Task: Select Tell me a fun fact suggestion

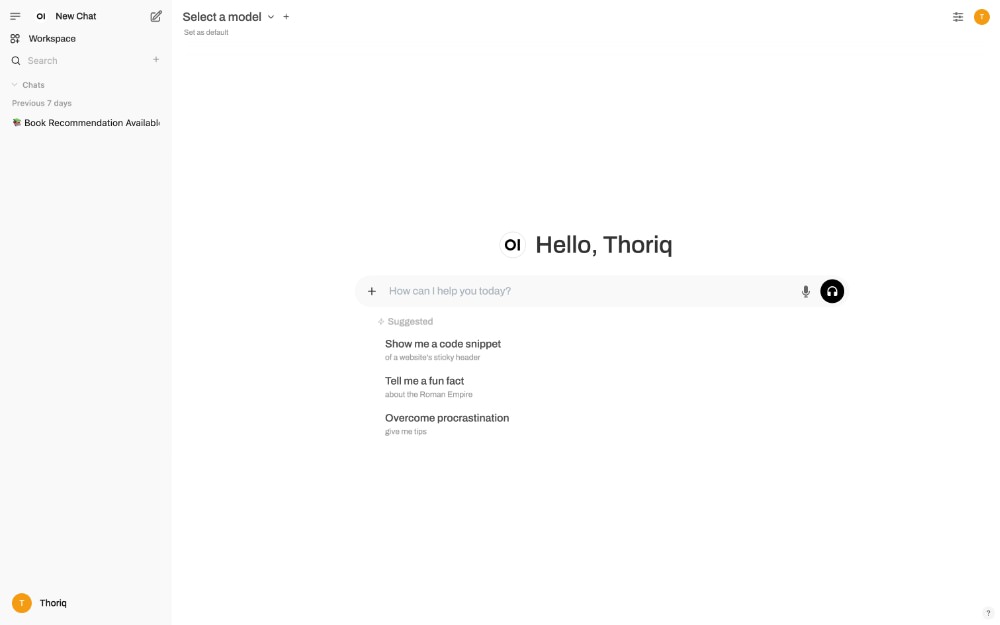Action: pyautogui.click(x=429, y=386)
